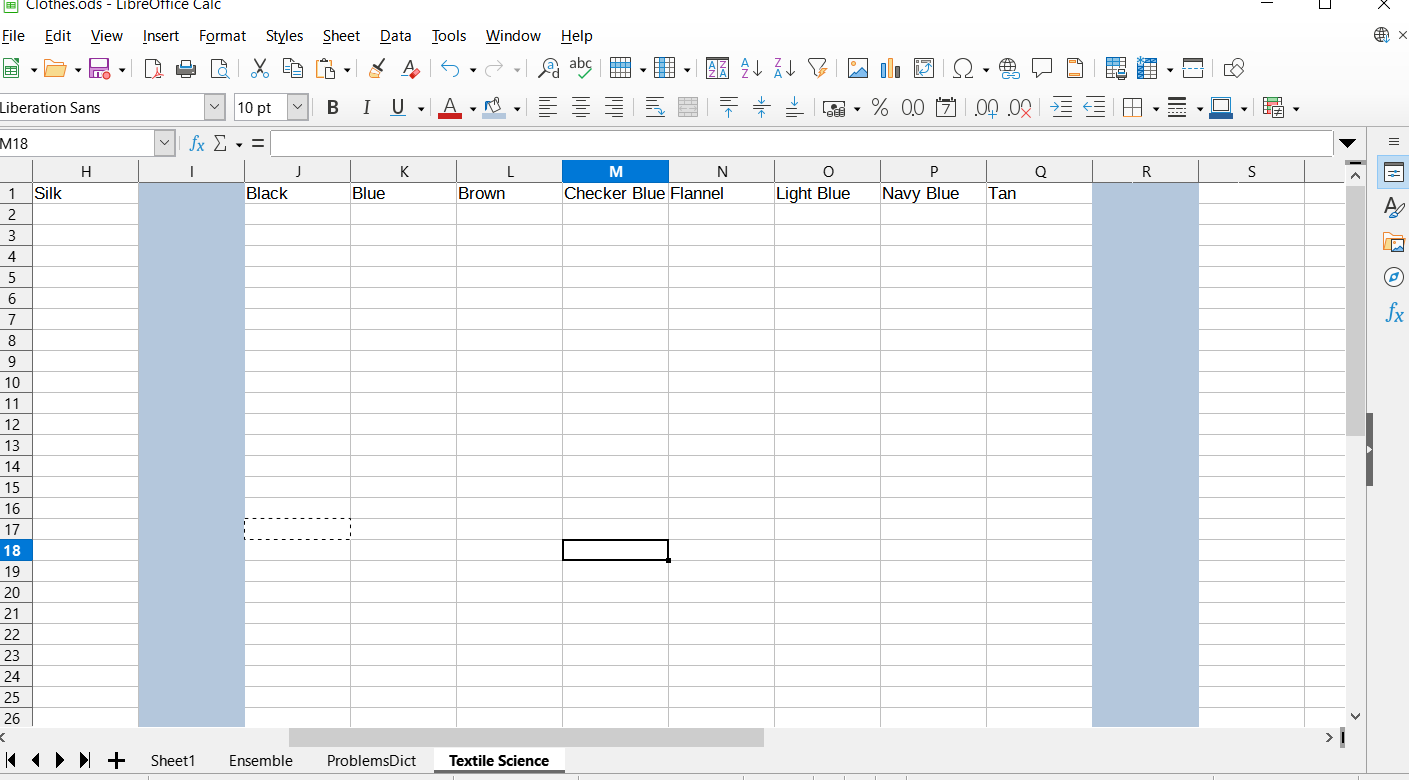Toggle Wrap Text in cells
1409x780 pixels.
655,108
